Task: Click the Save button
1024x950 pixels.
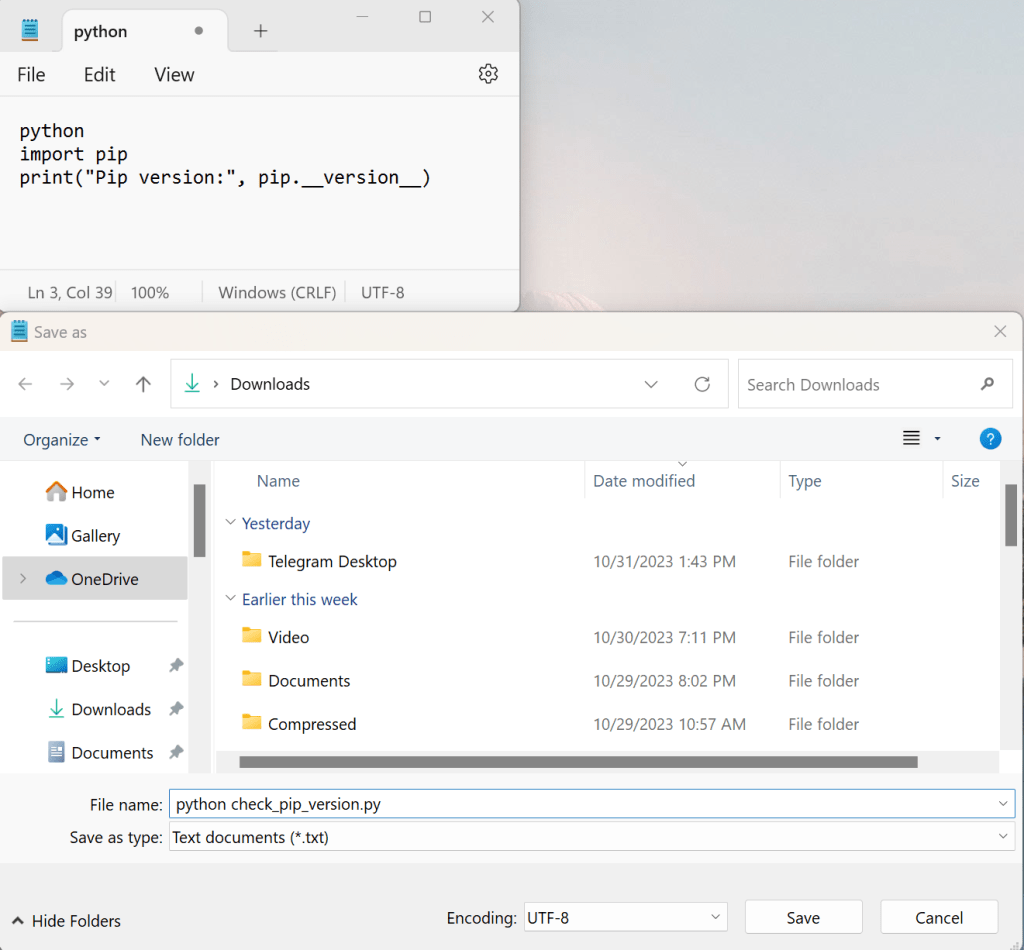Action: tap(803, 917)
